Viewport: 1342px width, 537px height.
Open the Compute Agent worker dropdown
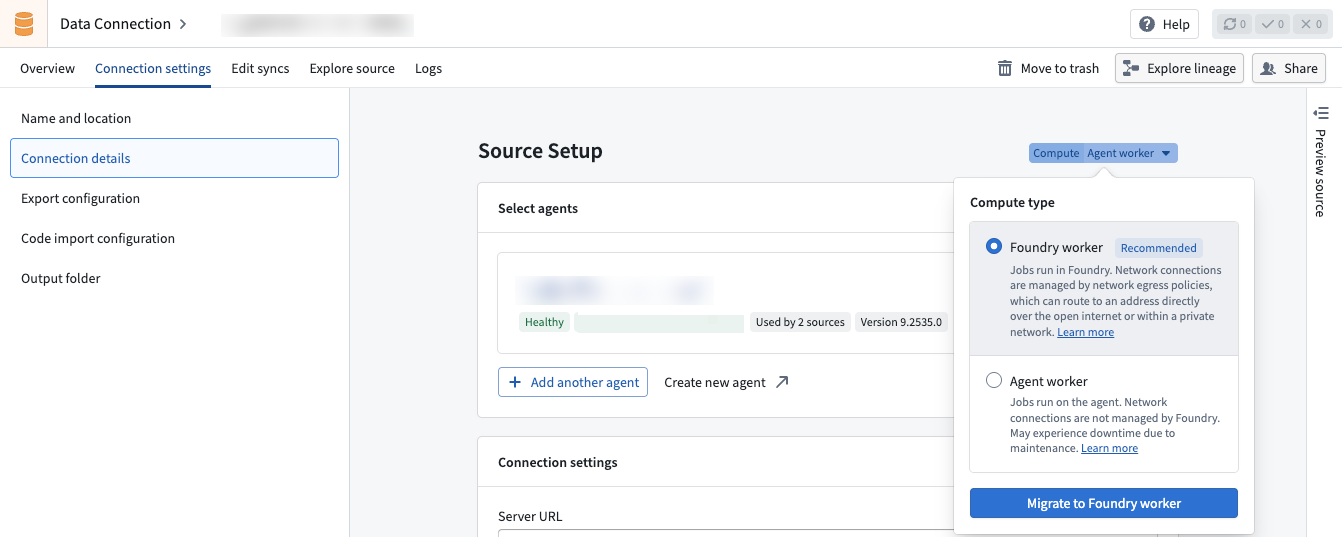point(1103,153)
